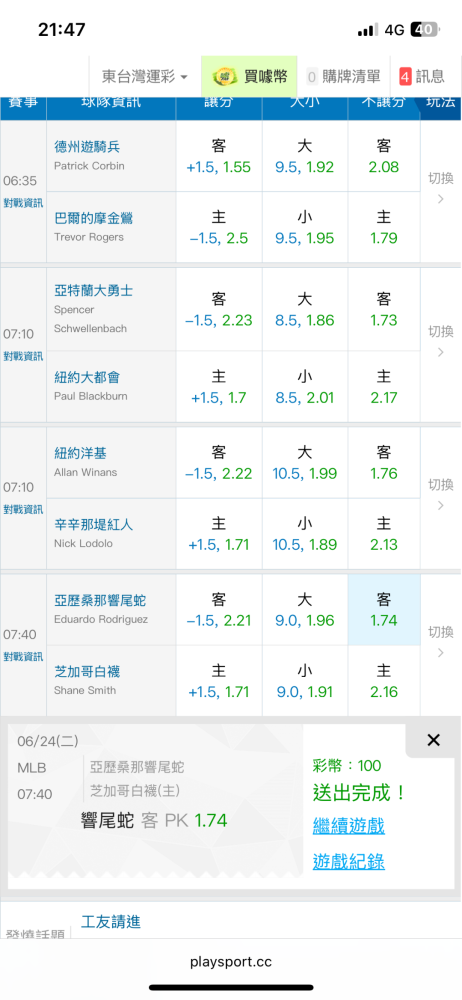Select 主 2.16 moneyline for 芝加哥白襪
The width and height of the screenshot is (462, 1000).
coord(384,681)
